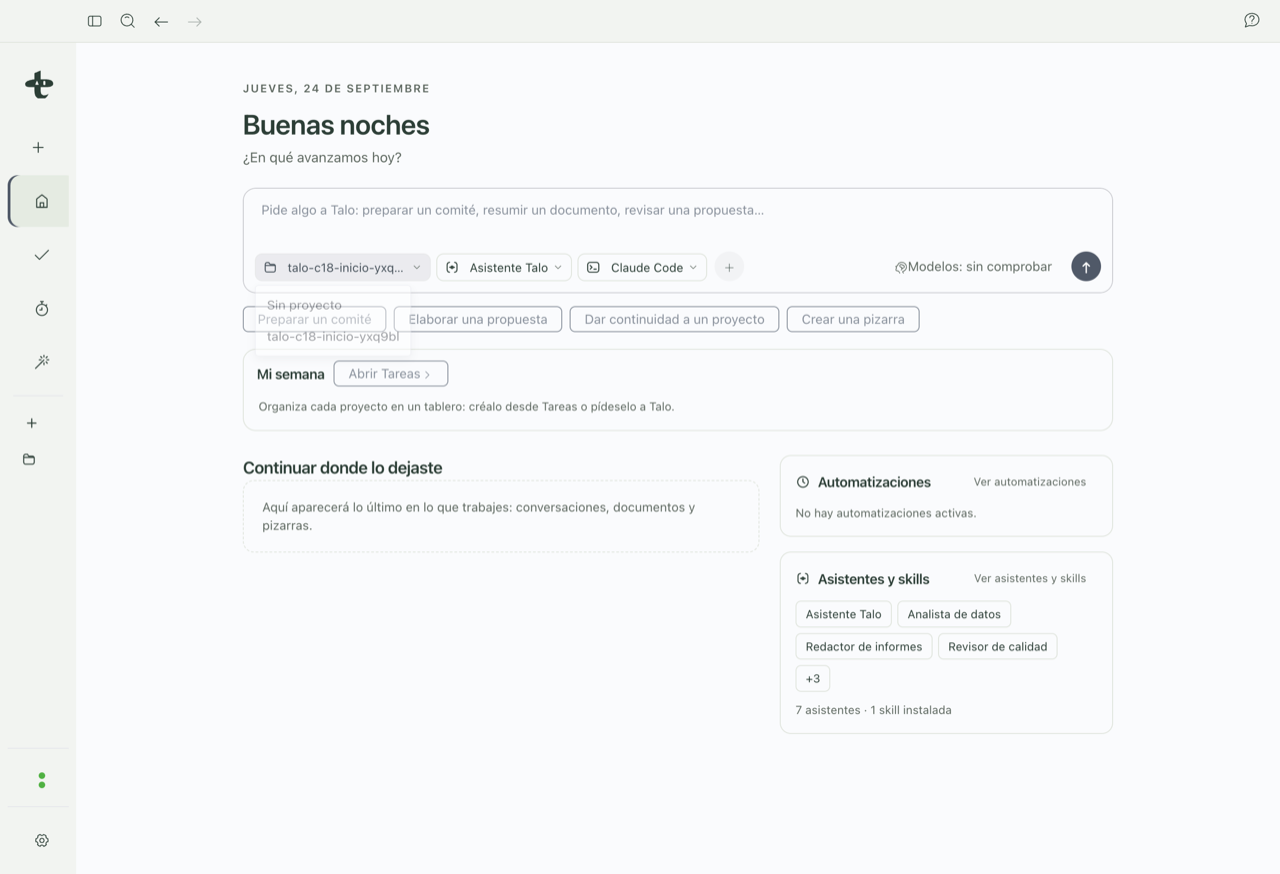Click the 'Aquí aparecerá lo último en lo que trabajes' placeholder

point(501,516)
